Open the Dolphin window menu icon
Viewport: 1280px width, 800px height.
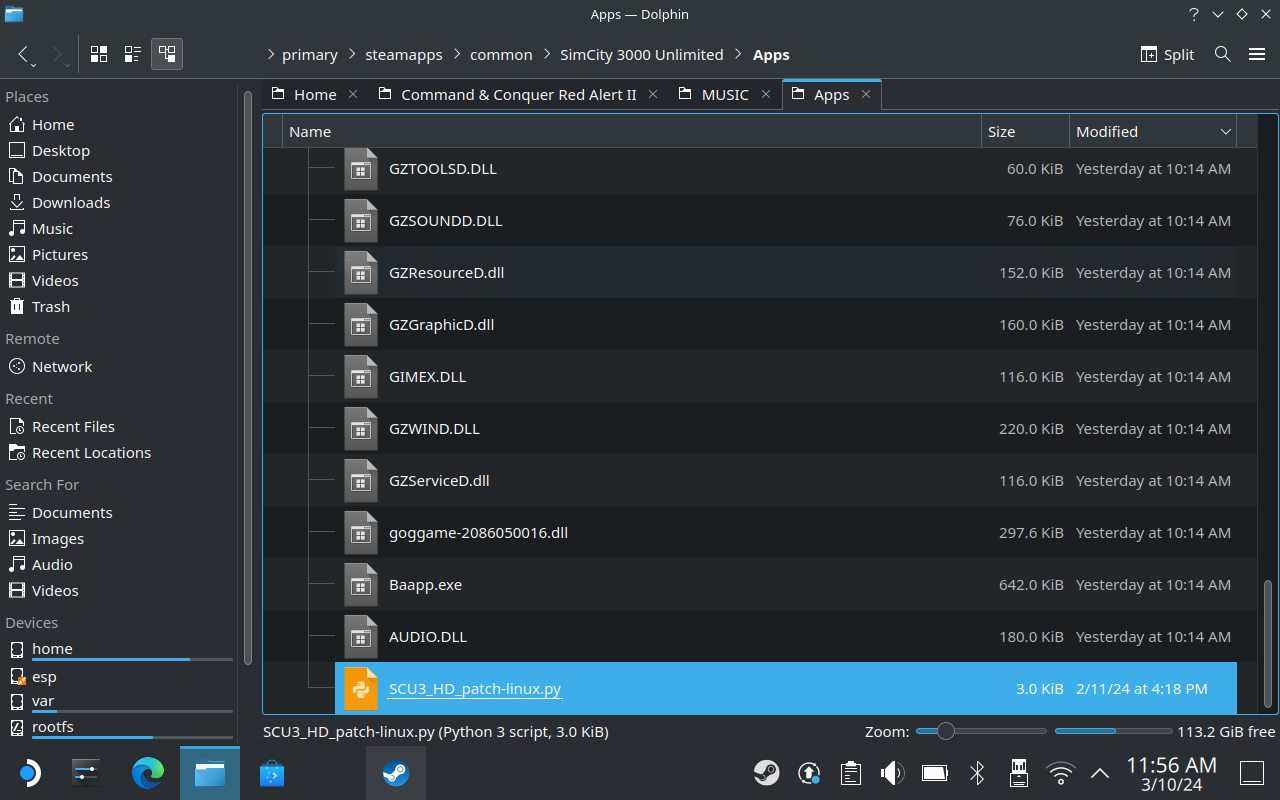13,15
